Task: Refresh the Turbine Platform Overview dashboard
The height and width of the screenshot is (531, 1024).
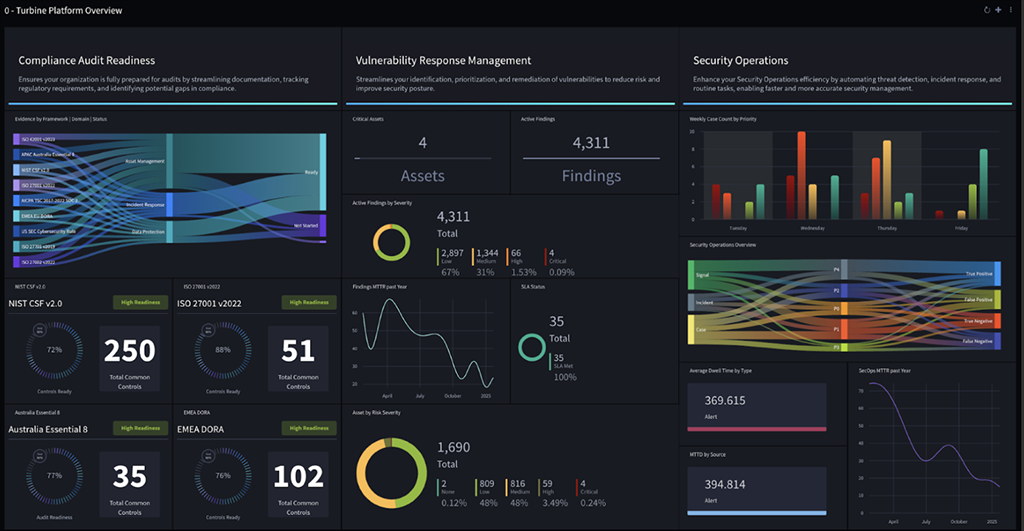Action: click(987, 10)
